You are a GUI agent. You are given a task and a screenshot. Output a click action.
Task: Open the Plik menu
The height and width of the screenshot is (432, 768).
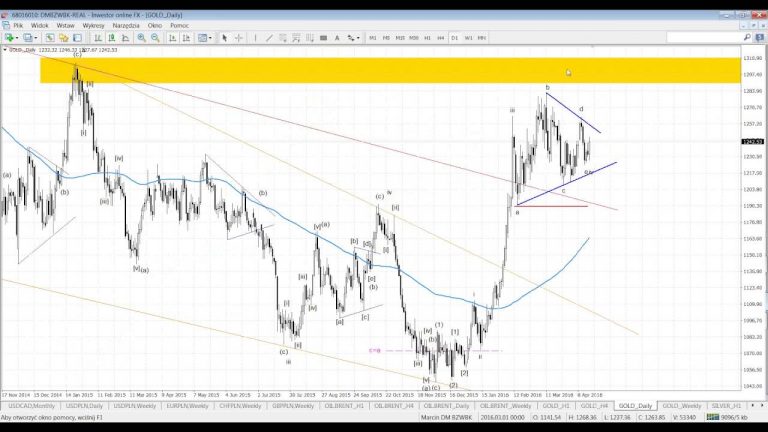coord(18,25)
